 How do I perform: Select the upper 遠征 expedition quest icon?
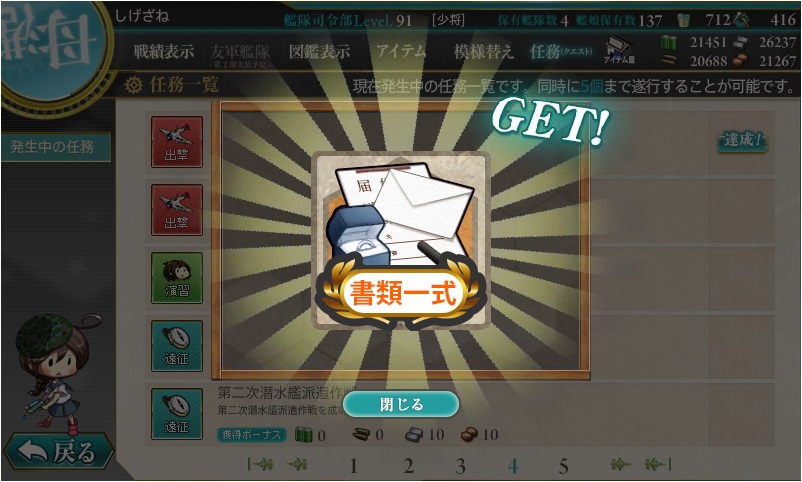pyautogui.click(x=176, y=346)
